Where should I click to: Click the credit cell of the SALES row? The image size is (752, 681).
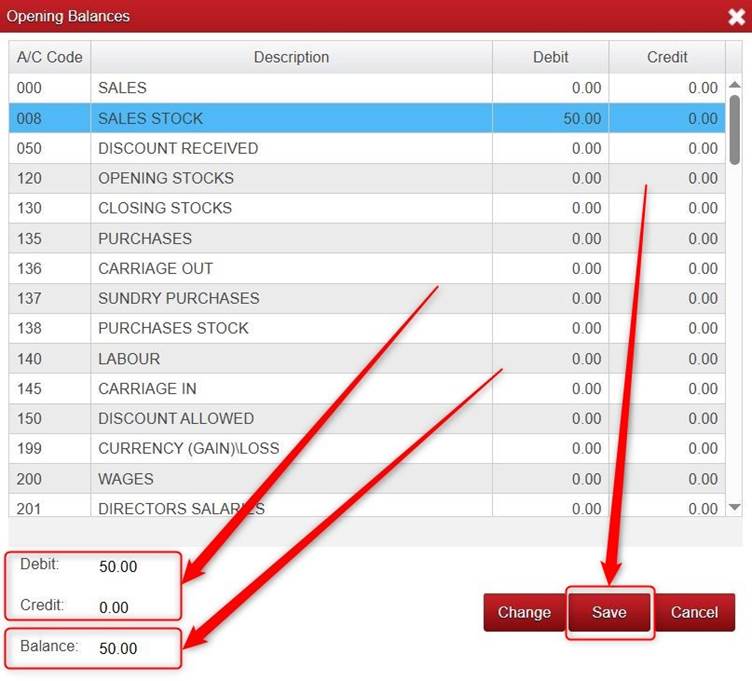coord(667,88)
